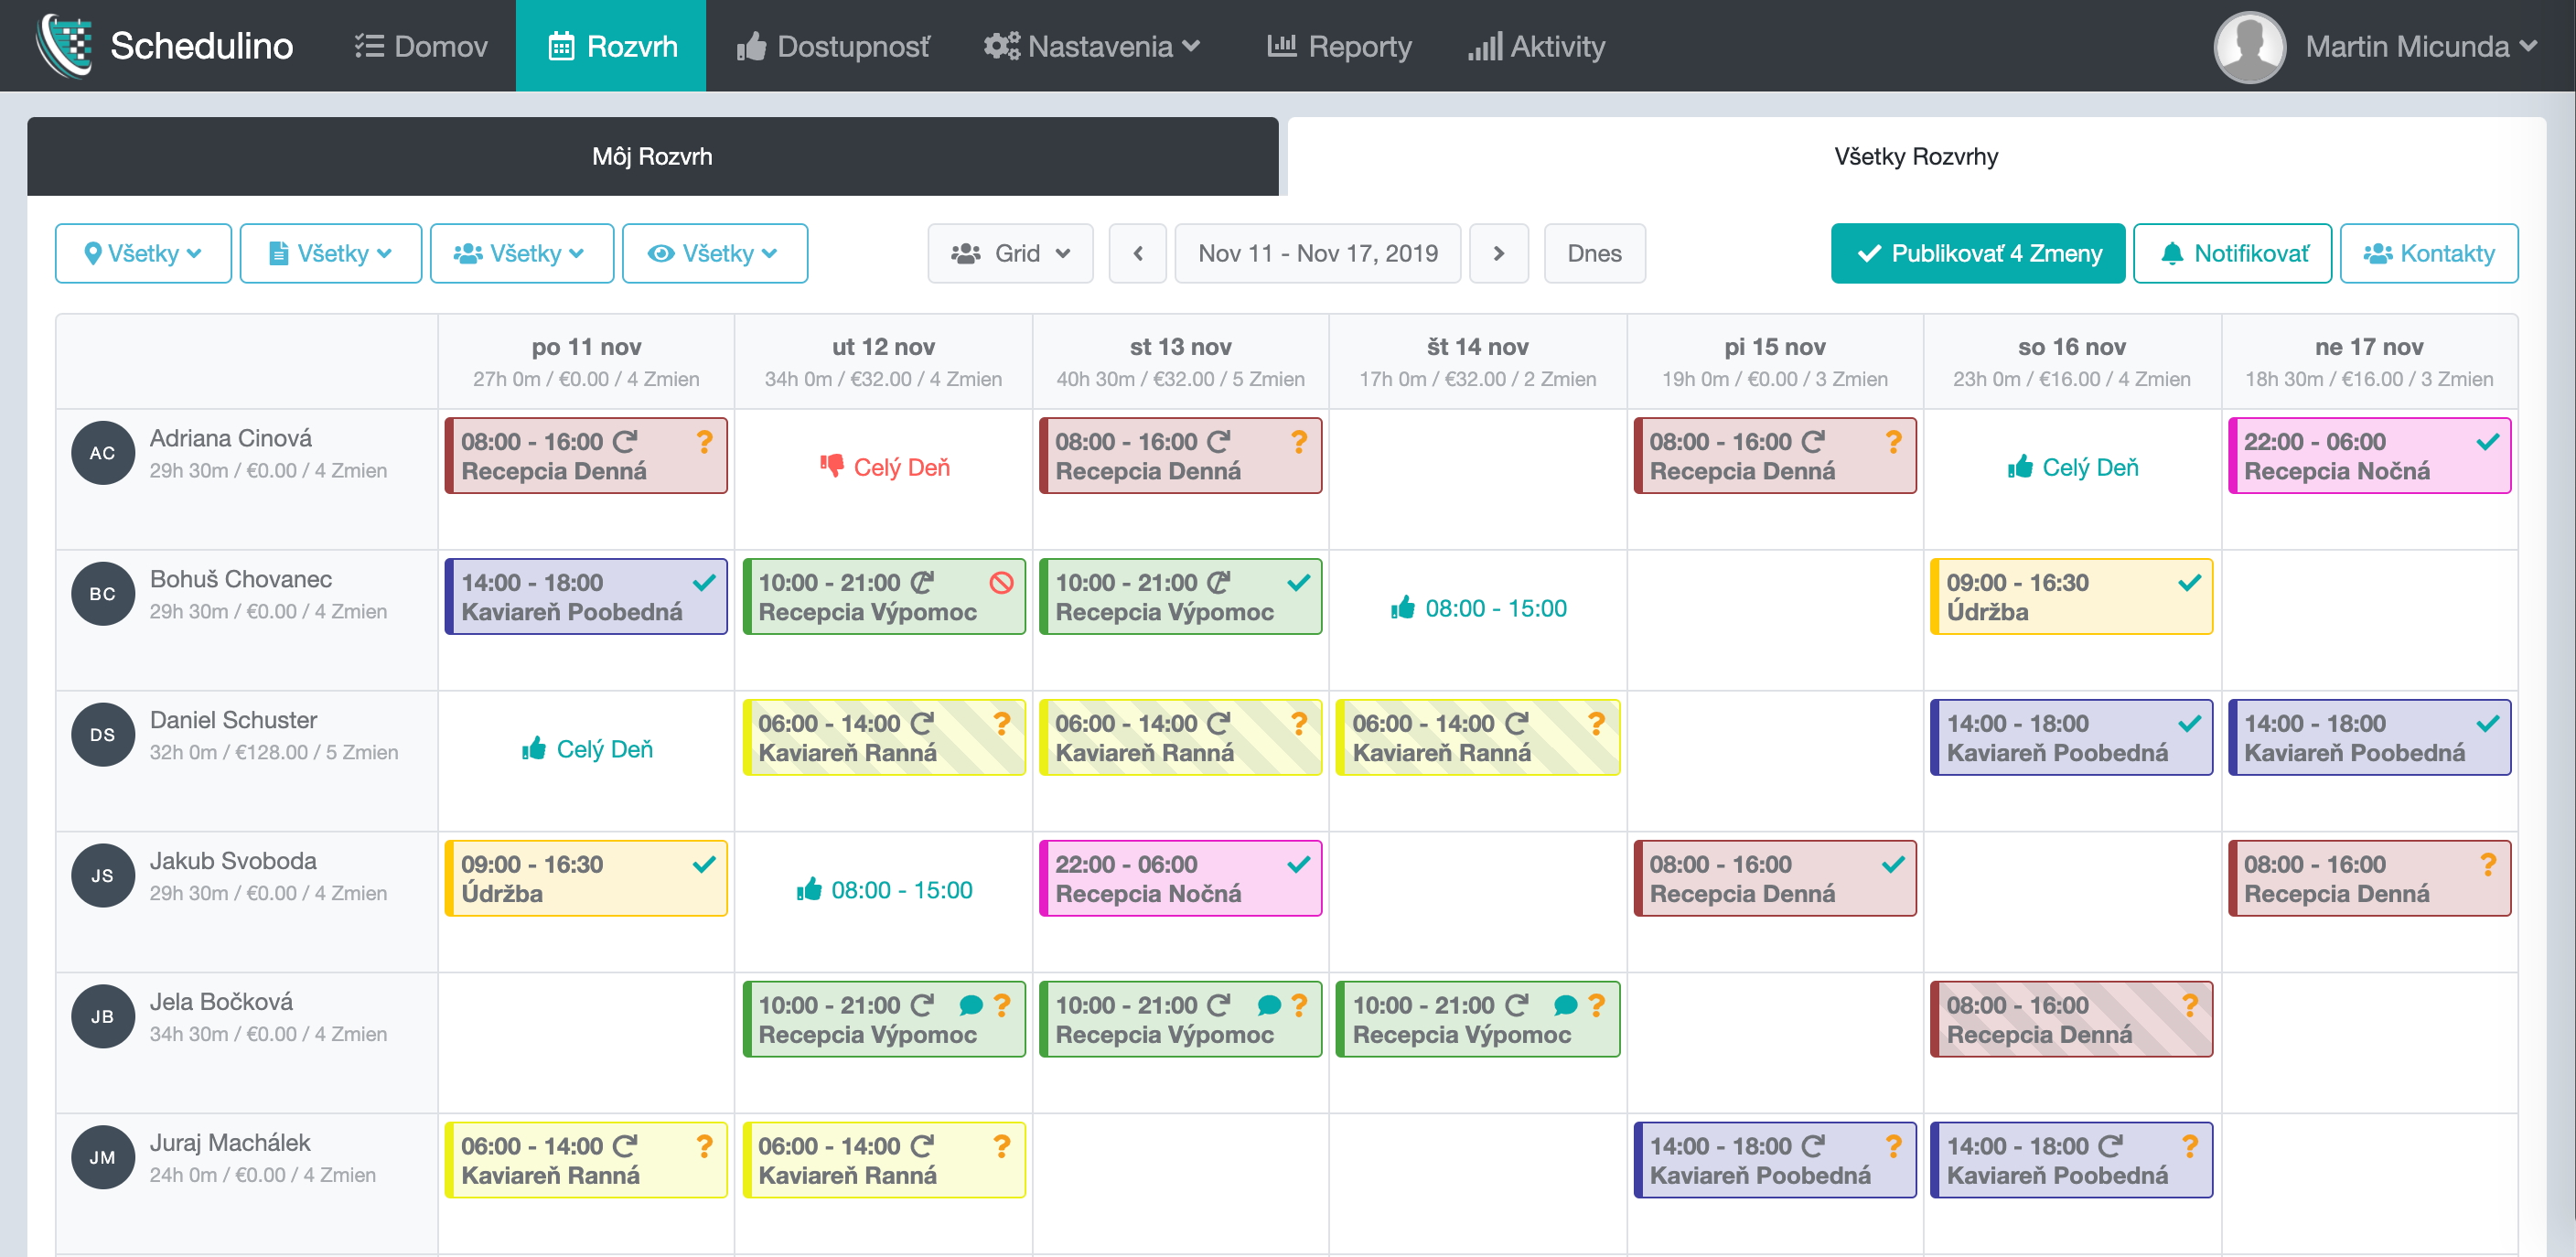This screenshot has width=2576, height=1257.
Task: Click the Schedulino logo icon
Action: click(x=64, y=46)
